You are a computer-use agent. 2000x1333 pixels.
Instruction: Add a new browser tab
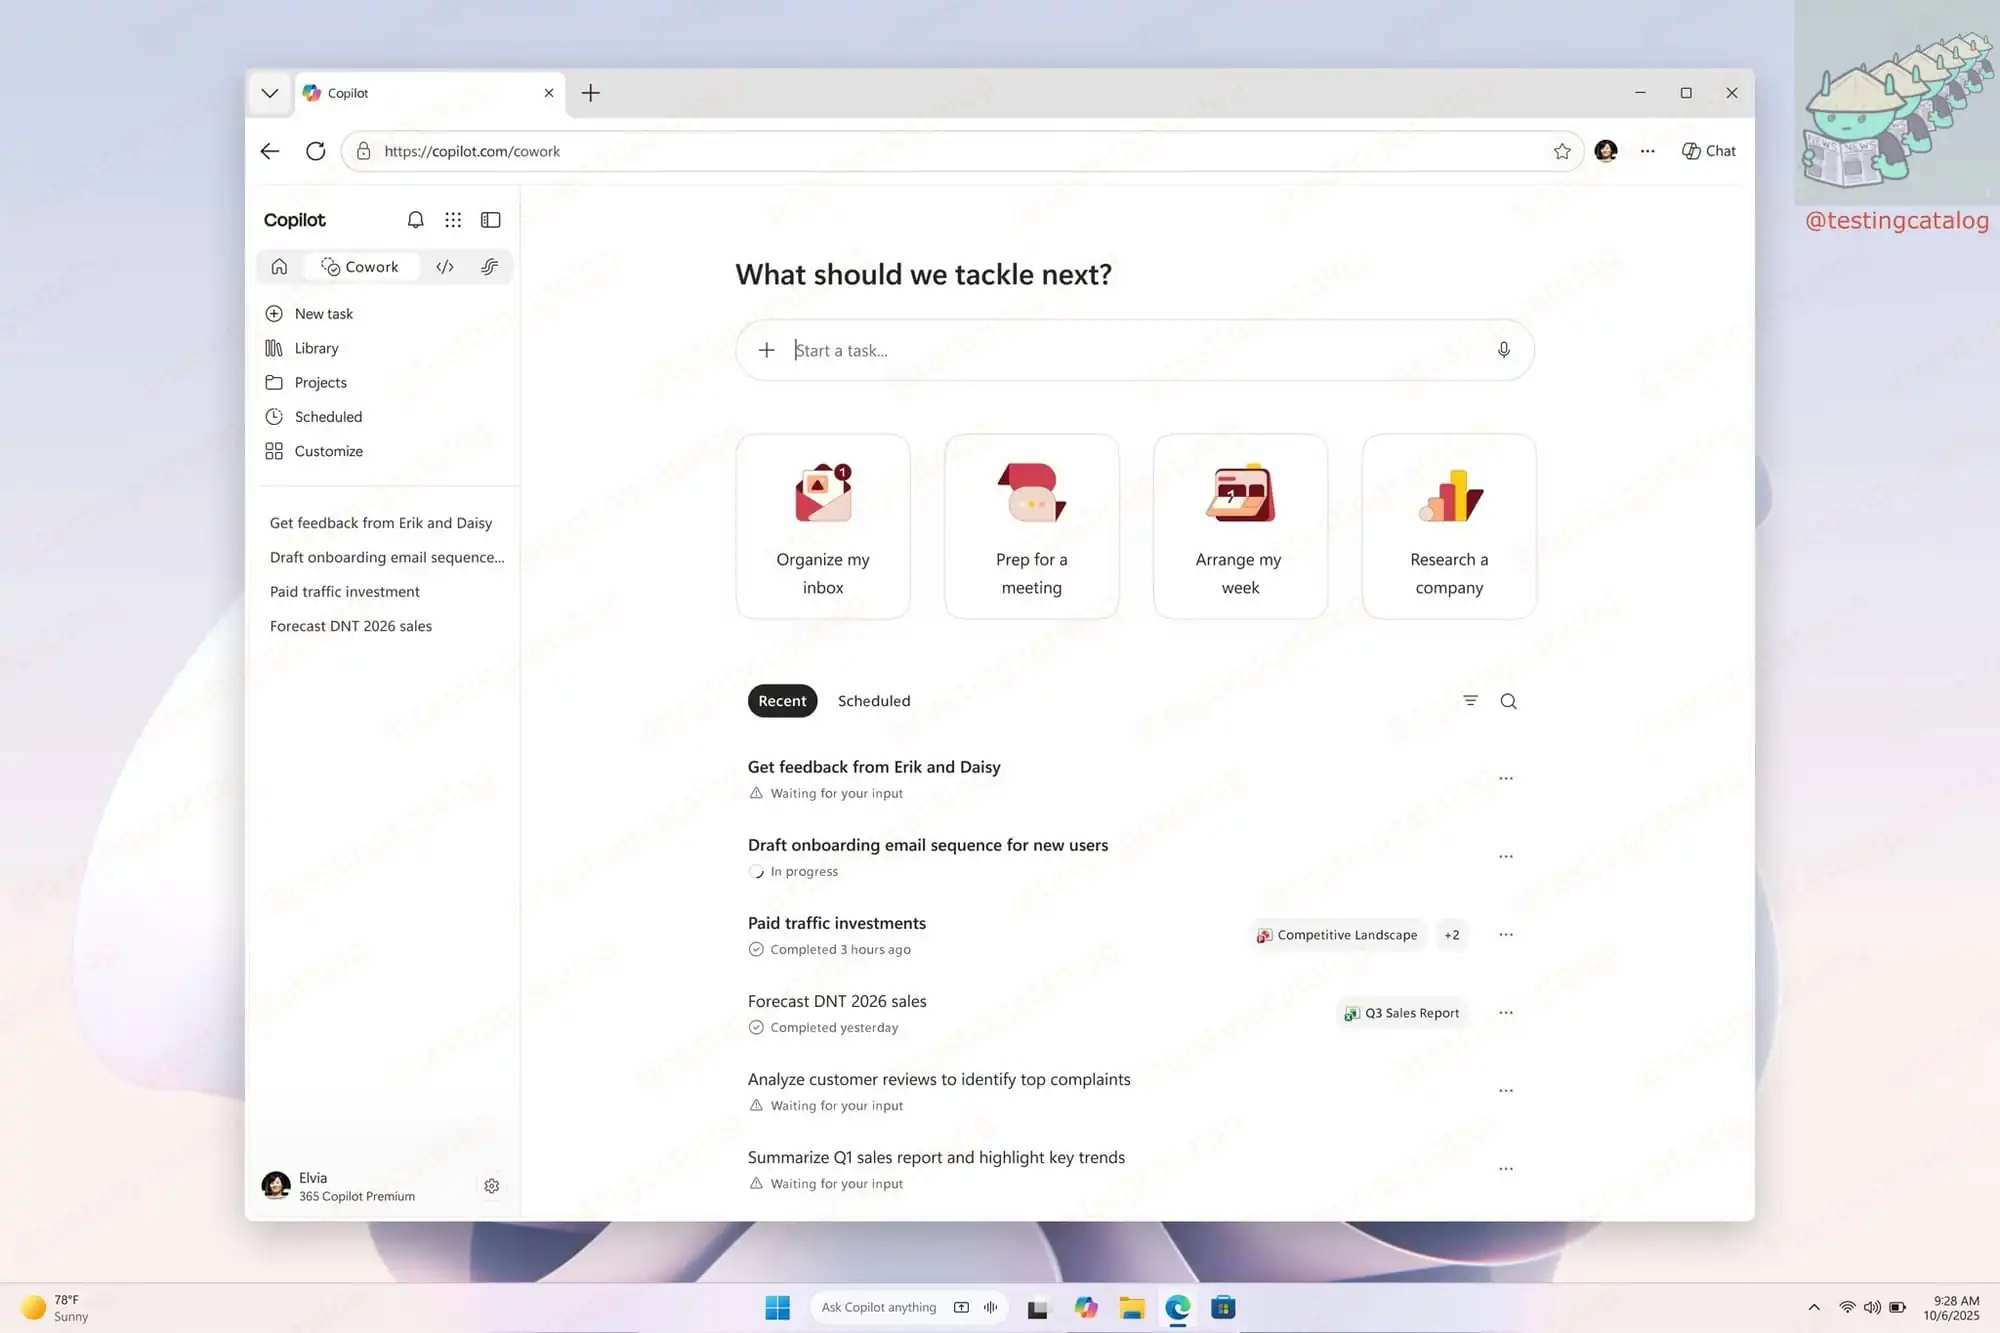click(x=591, y=93)
